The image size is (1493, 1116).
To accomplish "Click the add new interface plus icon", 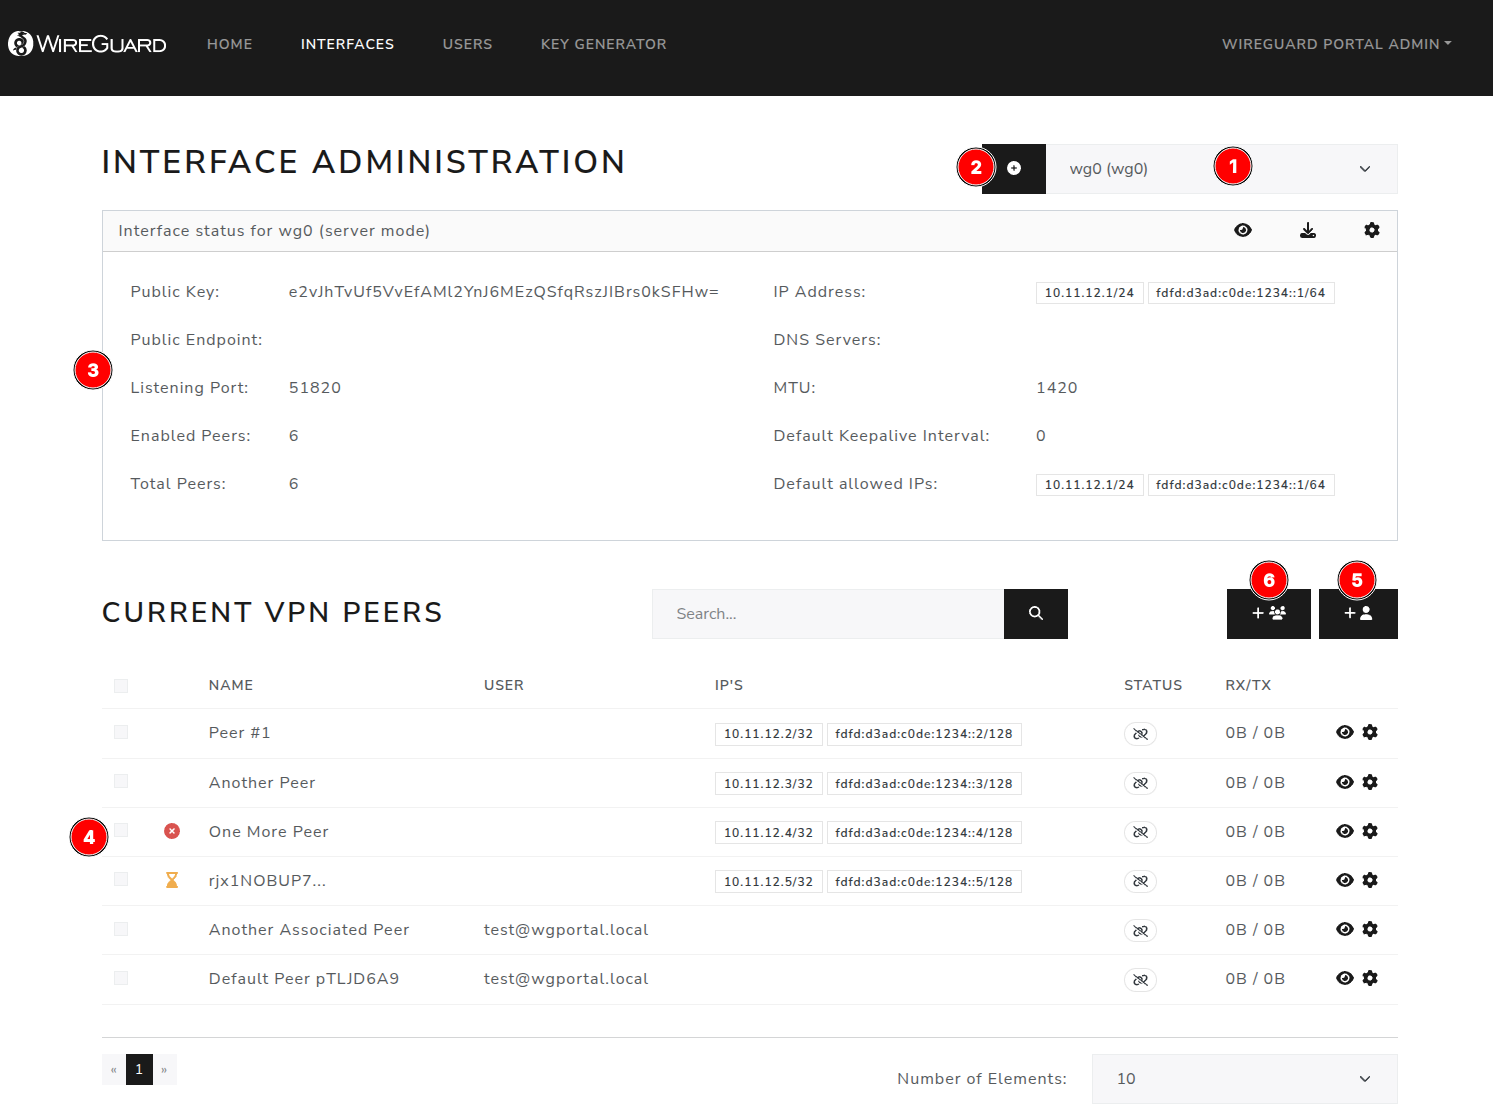I will [x=1014, y=169].
